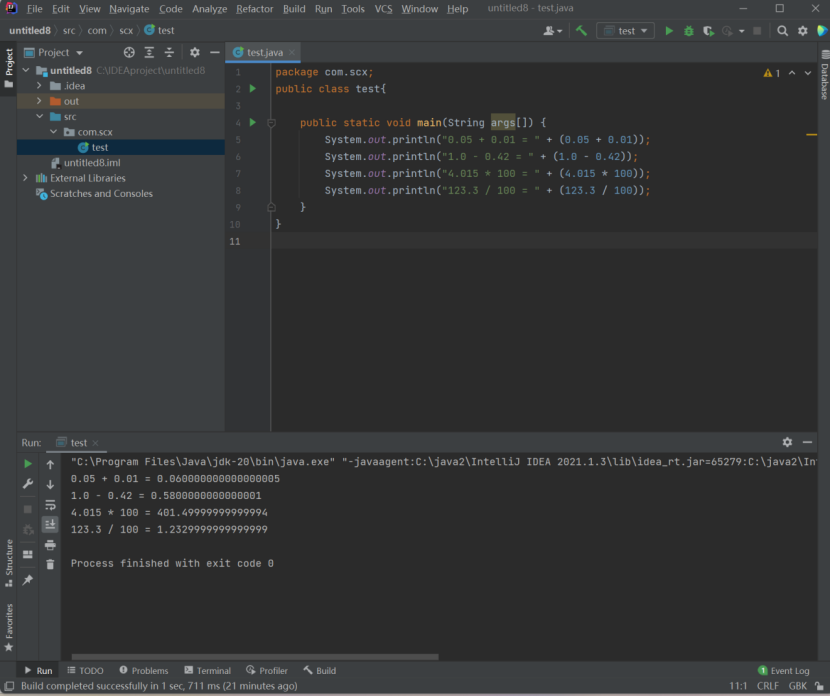
Task: Open the test run configuration dropdown
Action: pos(626,31)
